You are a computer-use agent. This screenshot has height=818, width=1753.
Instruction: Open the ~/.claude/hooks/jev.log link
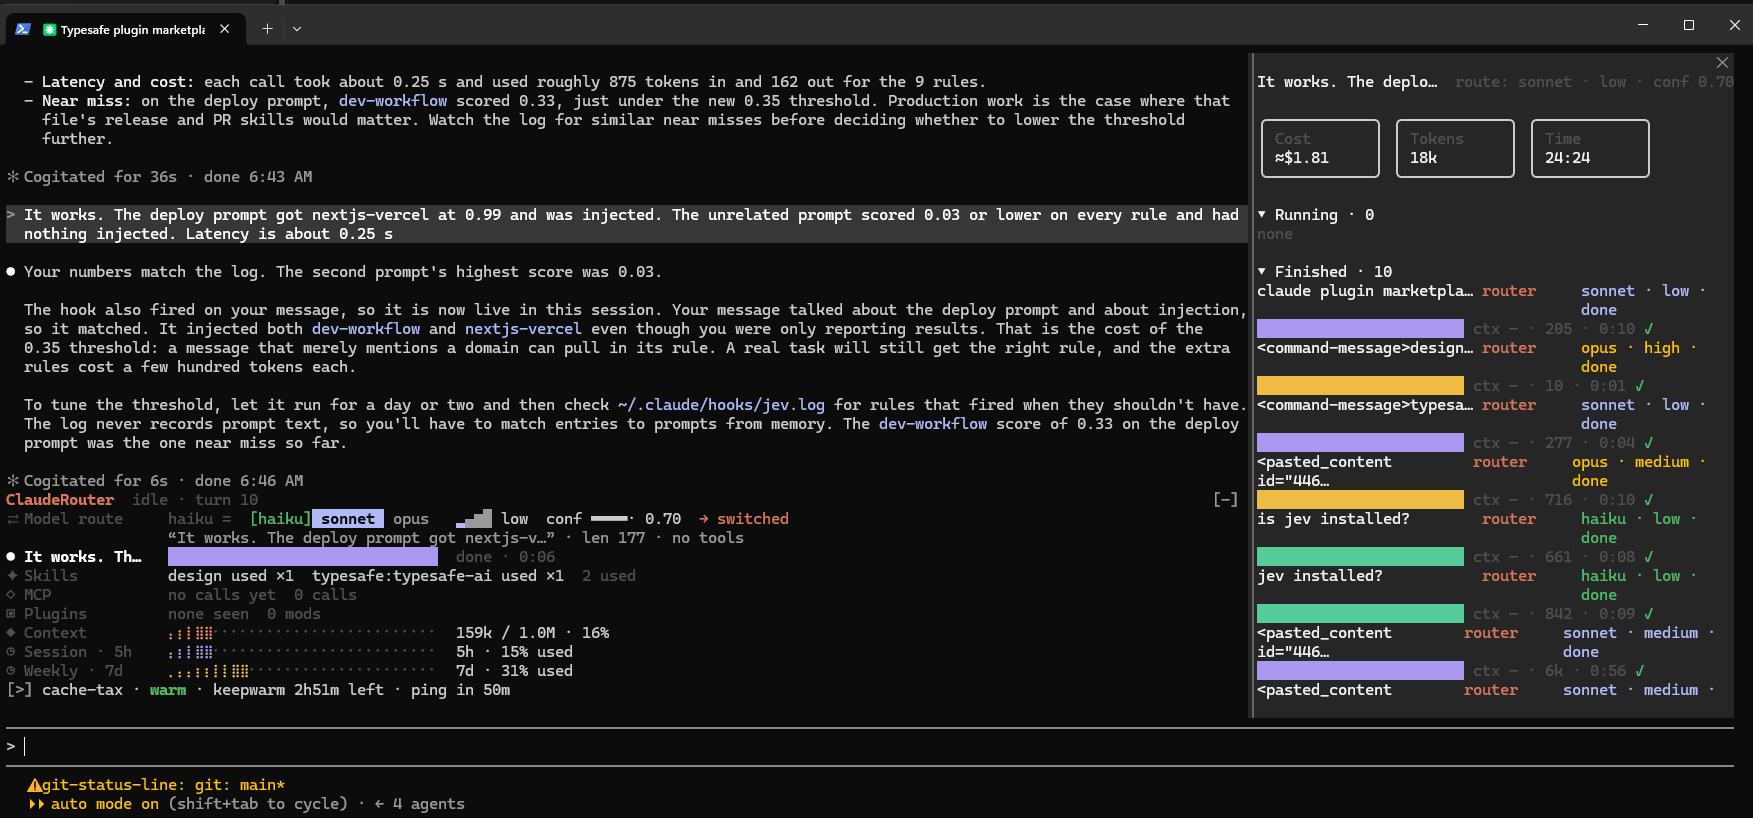721,405
